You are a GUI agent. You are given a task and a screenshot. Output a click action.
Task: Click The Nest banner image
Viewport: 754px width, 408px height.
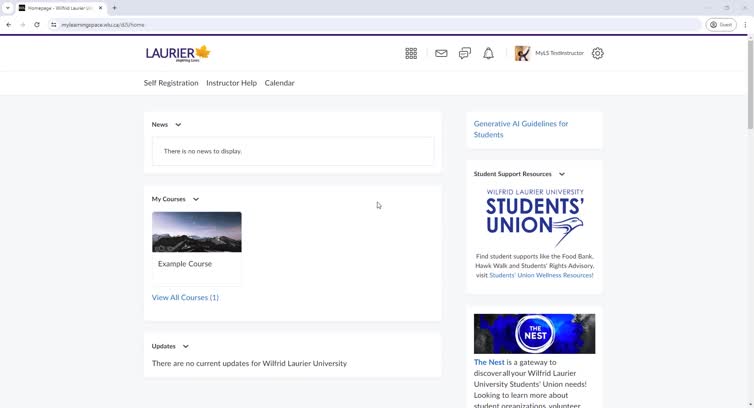(x=534, y=334)
